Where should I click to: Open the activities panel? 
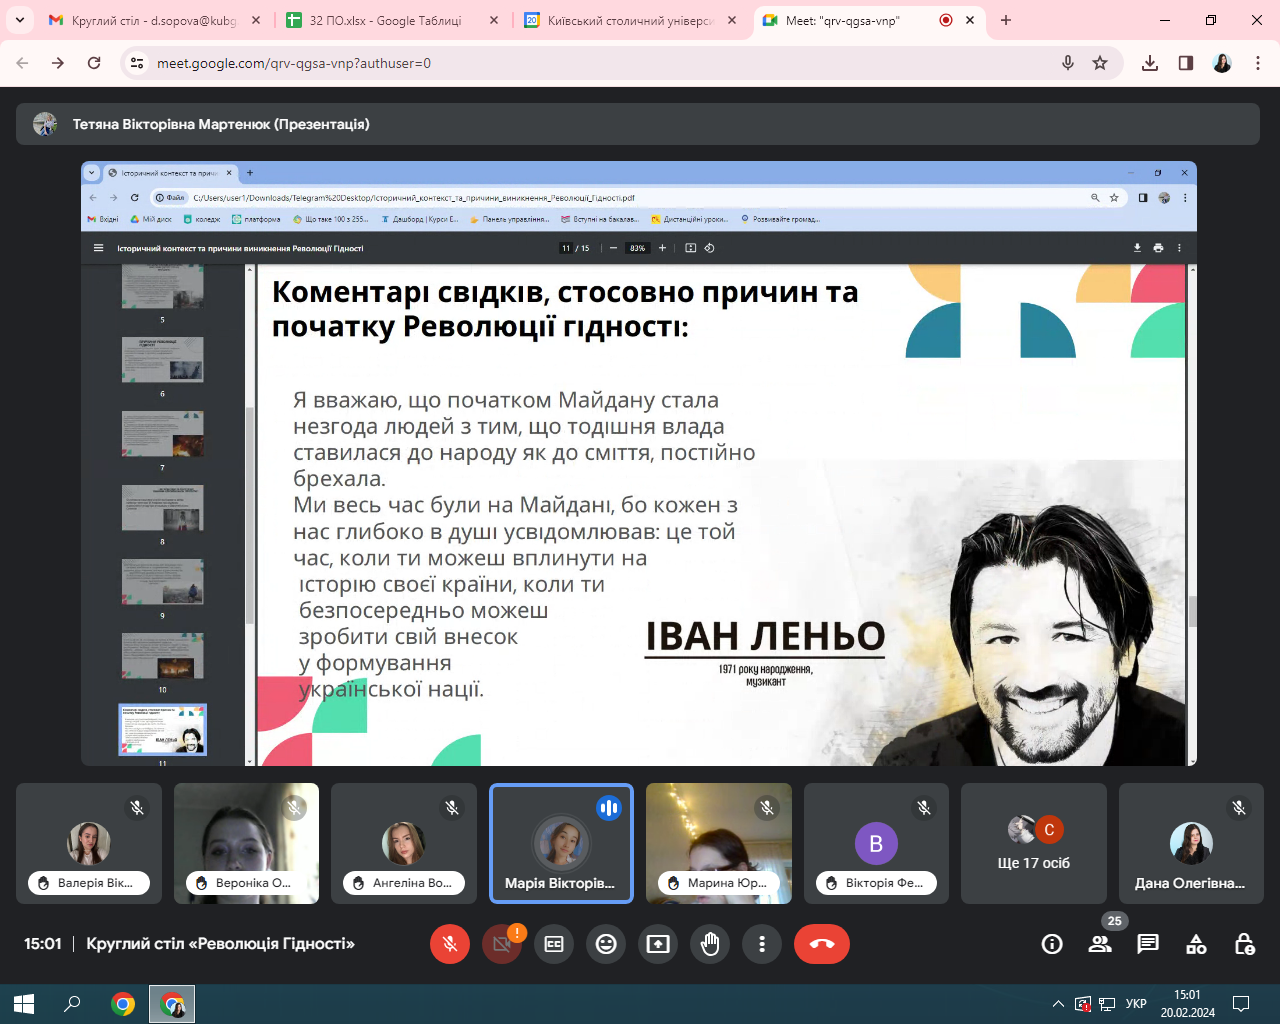pyautogui.click(x=1196, y=944)
